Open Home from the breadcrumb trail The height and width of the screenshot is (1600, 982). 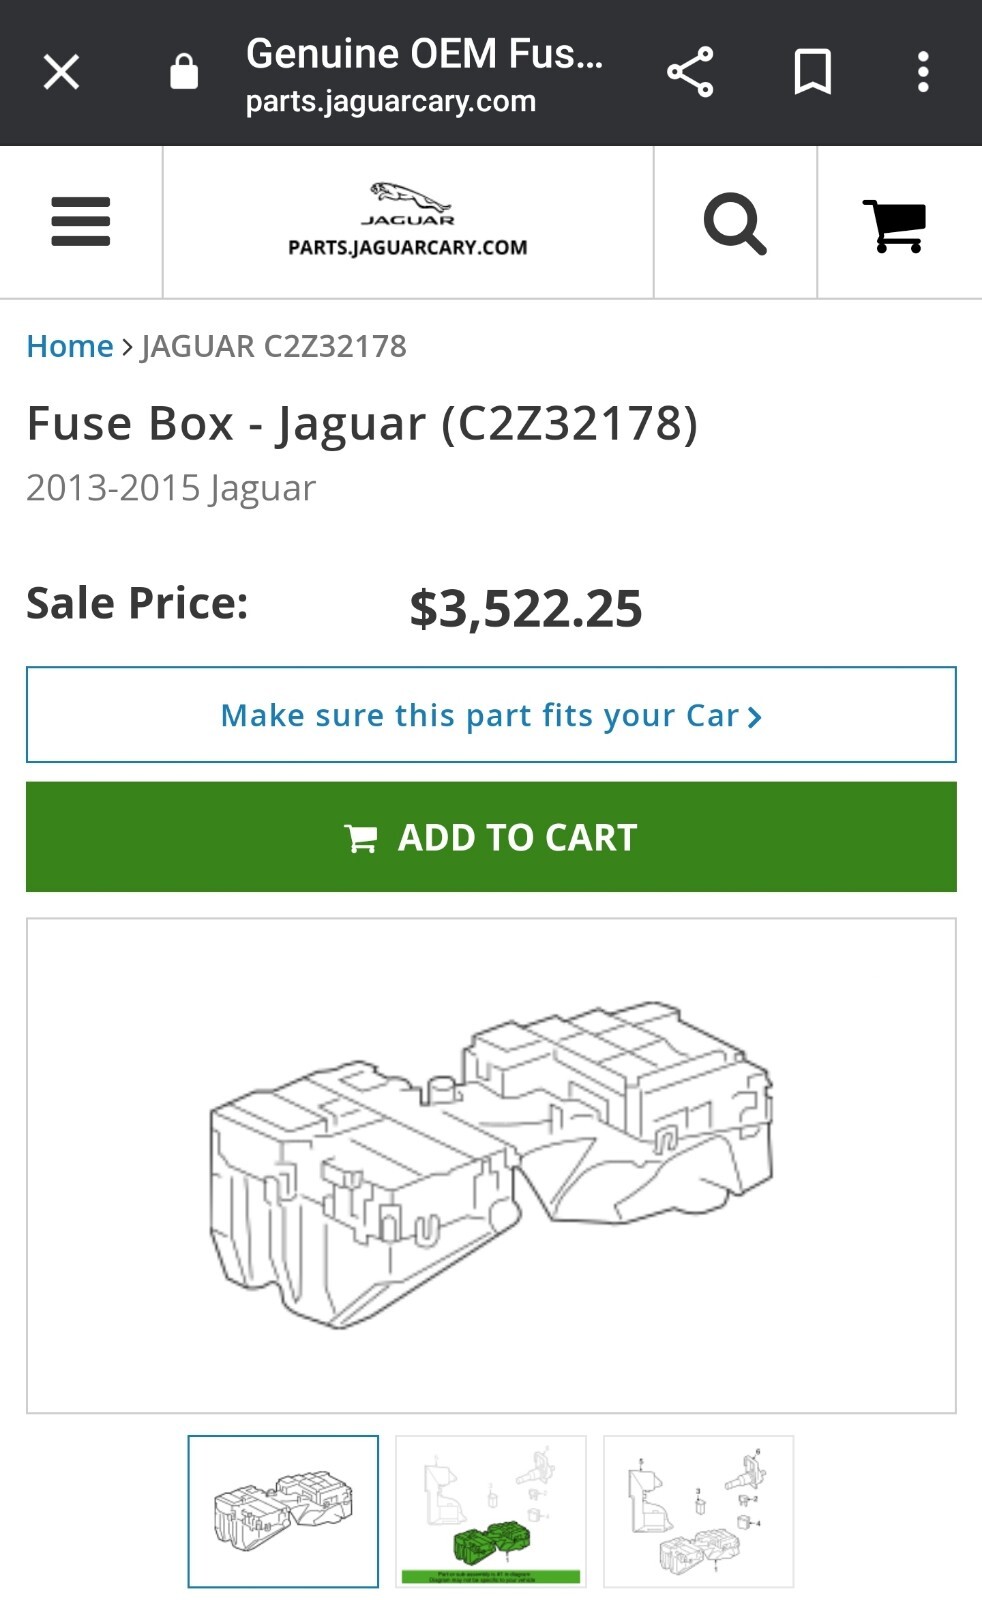pos(70,346)
